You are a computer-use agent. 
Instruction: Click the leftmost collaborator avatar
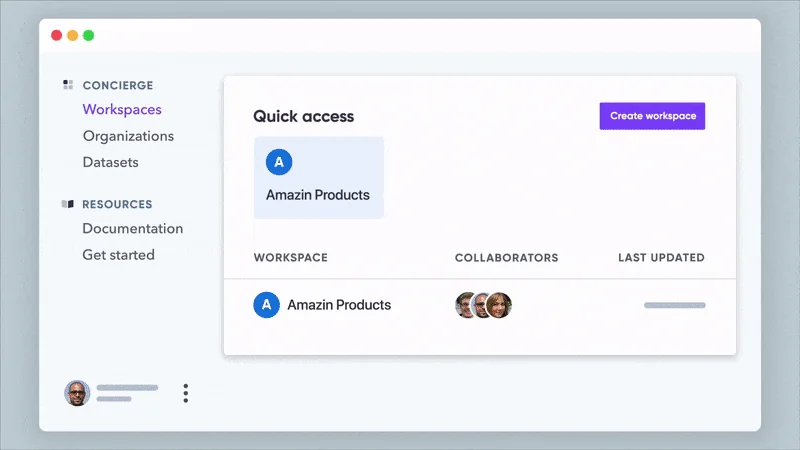(x=466, y=305)
